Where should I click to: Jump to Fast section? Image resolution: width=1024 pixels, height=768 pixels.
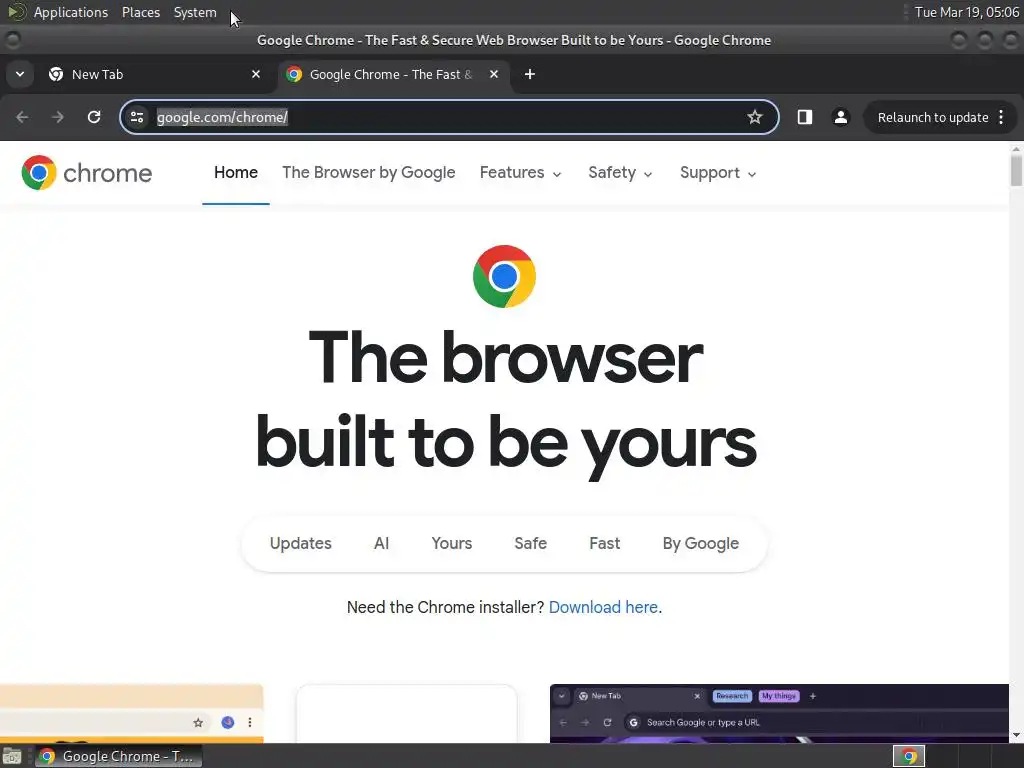point(604,543)
